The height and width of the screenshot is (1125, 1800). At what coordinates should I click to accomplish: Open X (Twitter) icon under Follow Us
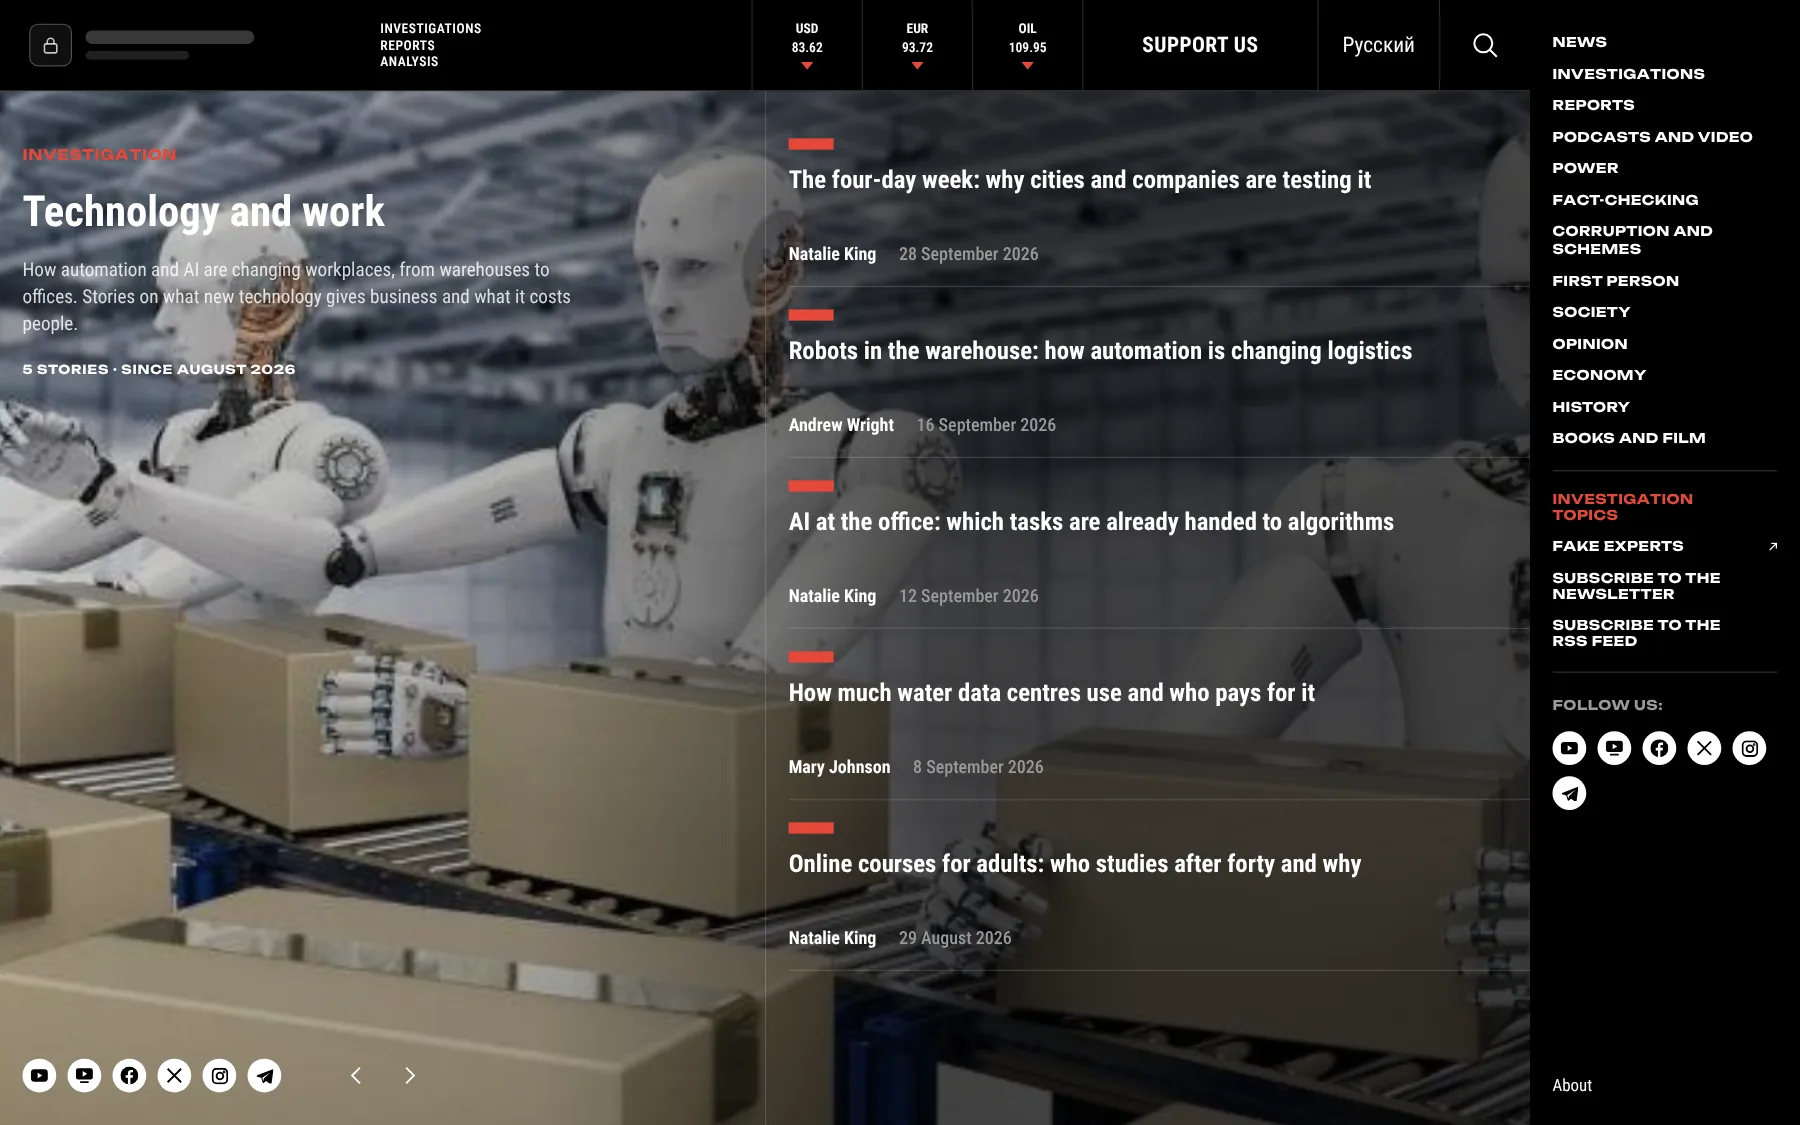(1704, 748)
